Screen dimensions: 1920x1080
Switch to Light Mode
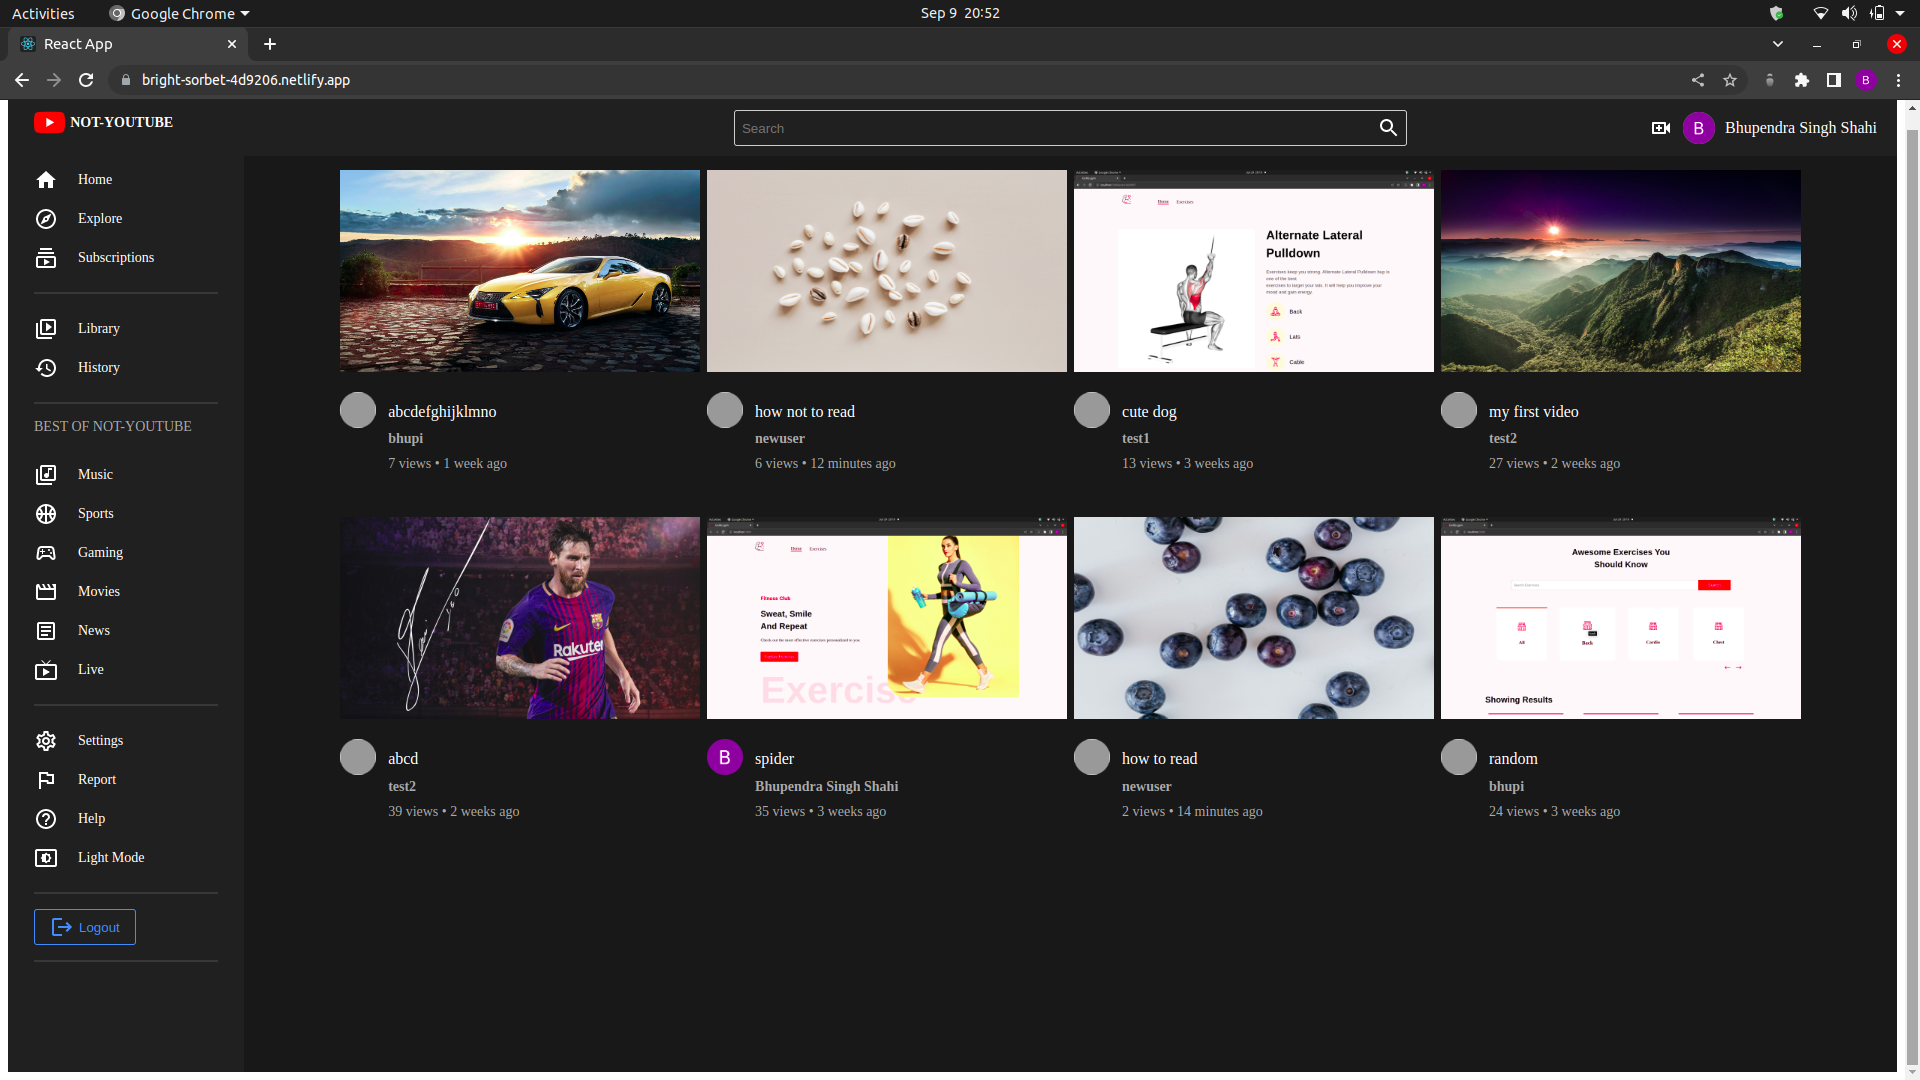coord(46,857)
